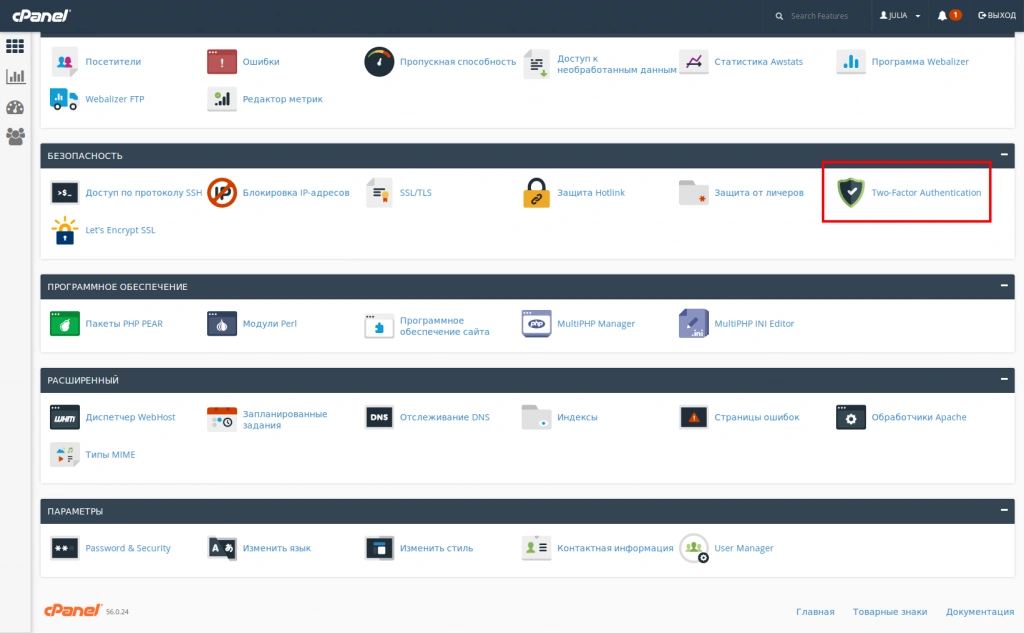This screenshot has width=1024, height=633.
Task: Click the MultiPHP Manager icon
Action: pos(537,324)
